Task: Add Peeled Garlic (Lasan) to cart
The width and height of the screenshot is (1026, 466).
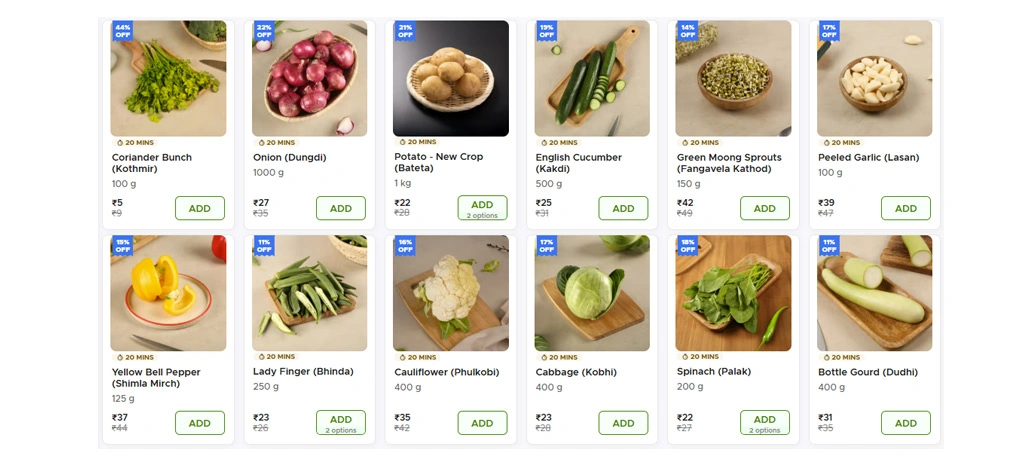Action: click(x=905, y=208)
